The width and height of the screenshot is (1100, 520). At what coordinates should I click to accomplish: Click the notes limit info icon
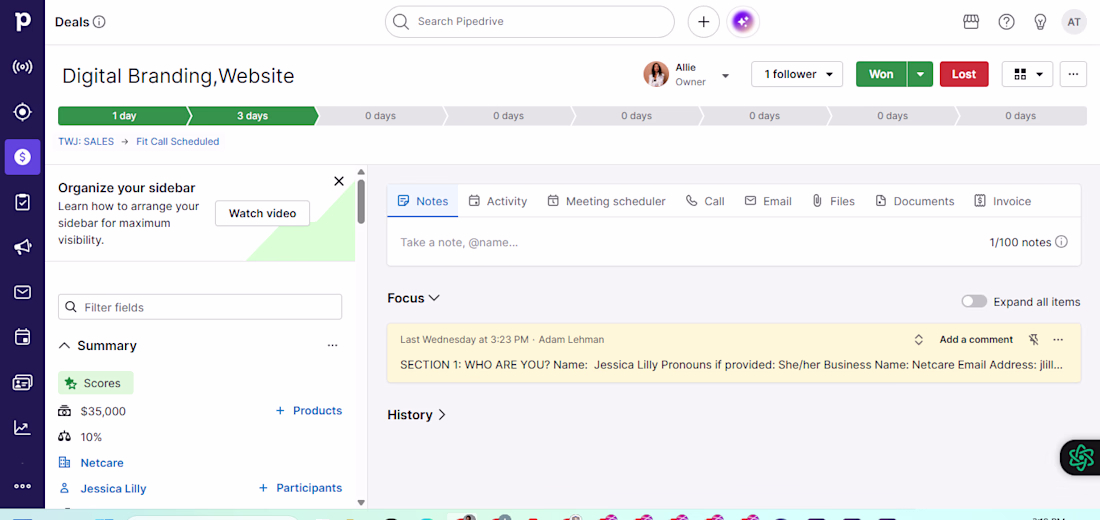click(x=1061, y=242)
